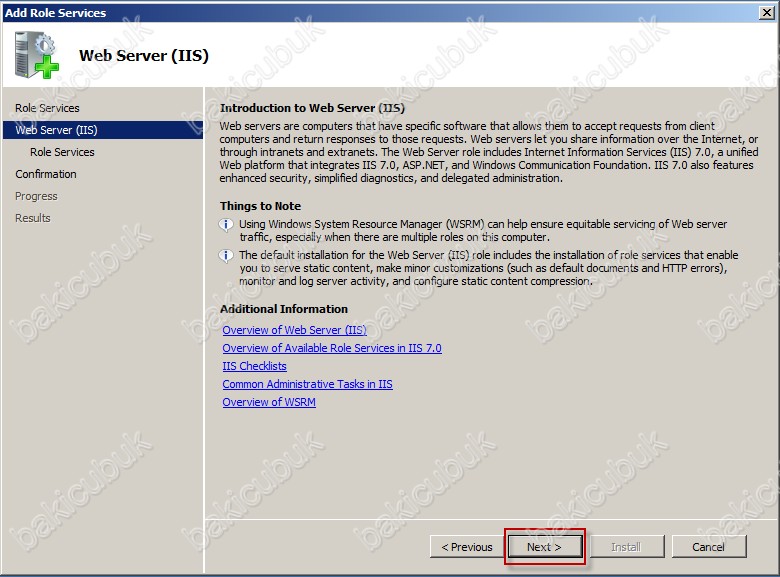Click the disabled Install button
780x577 pixels.
point(626,547)
